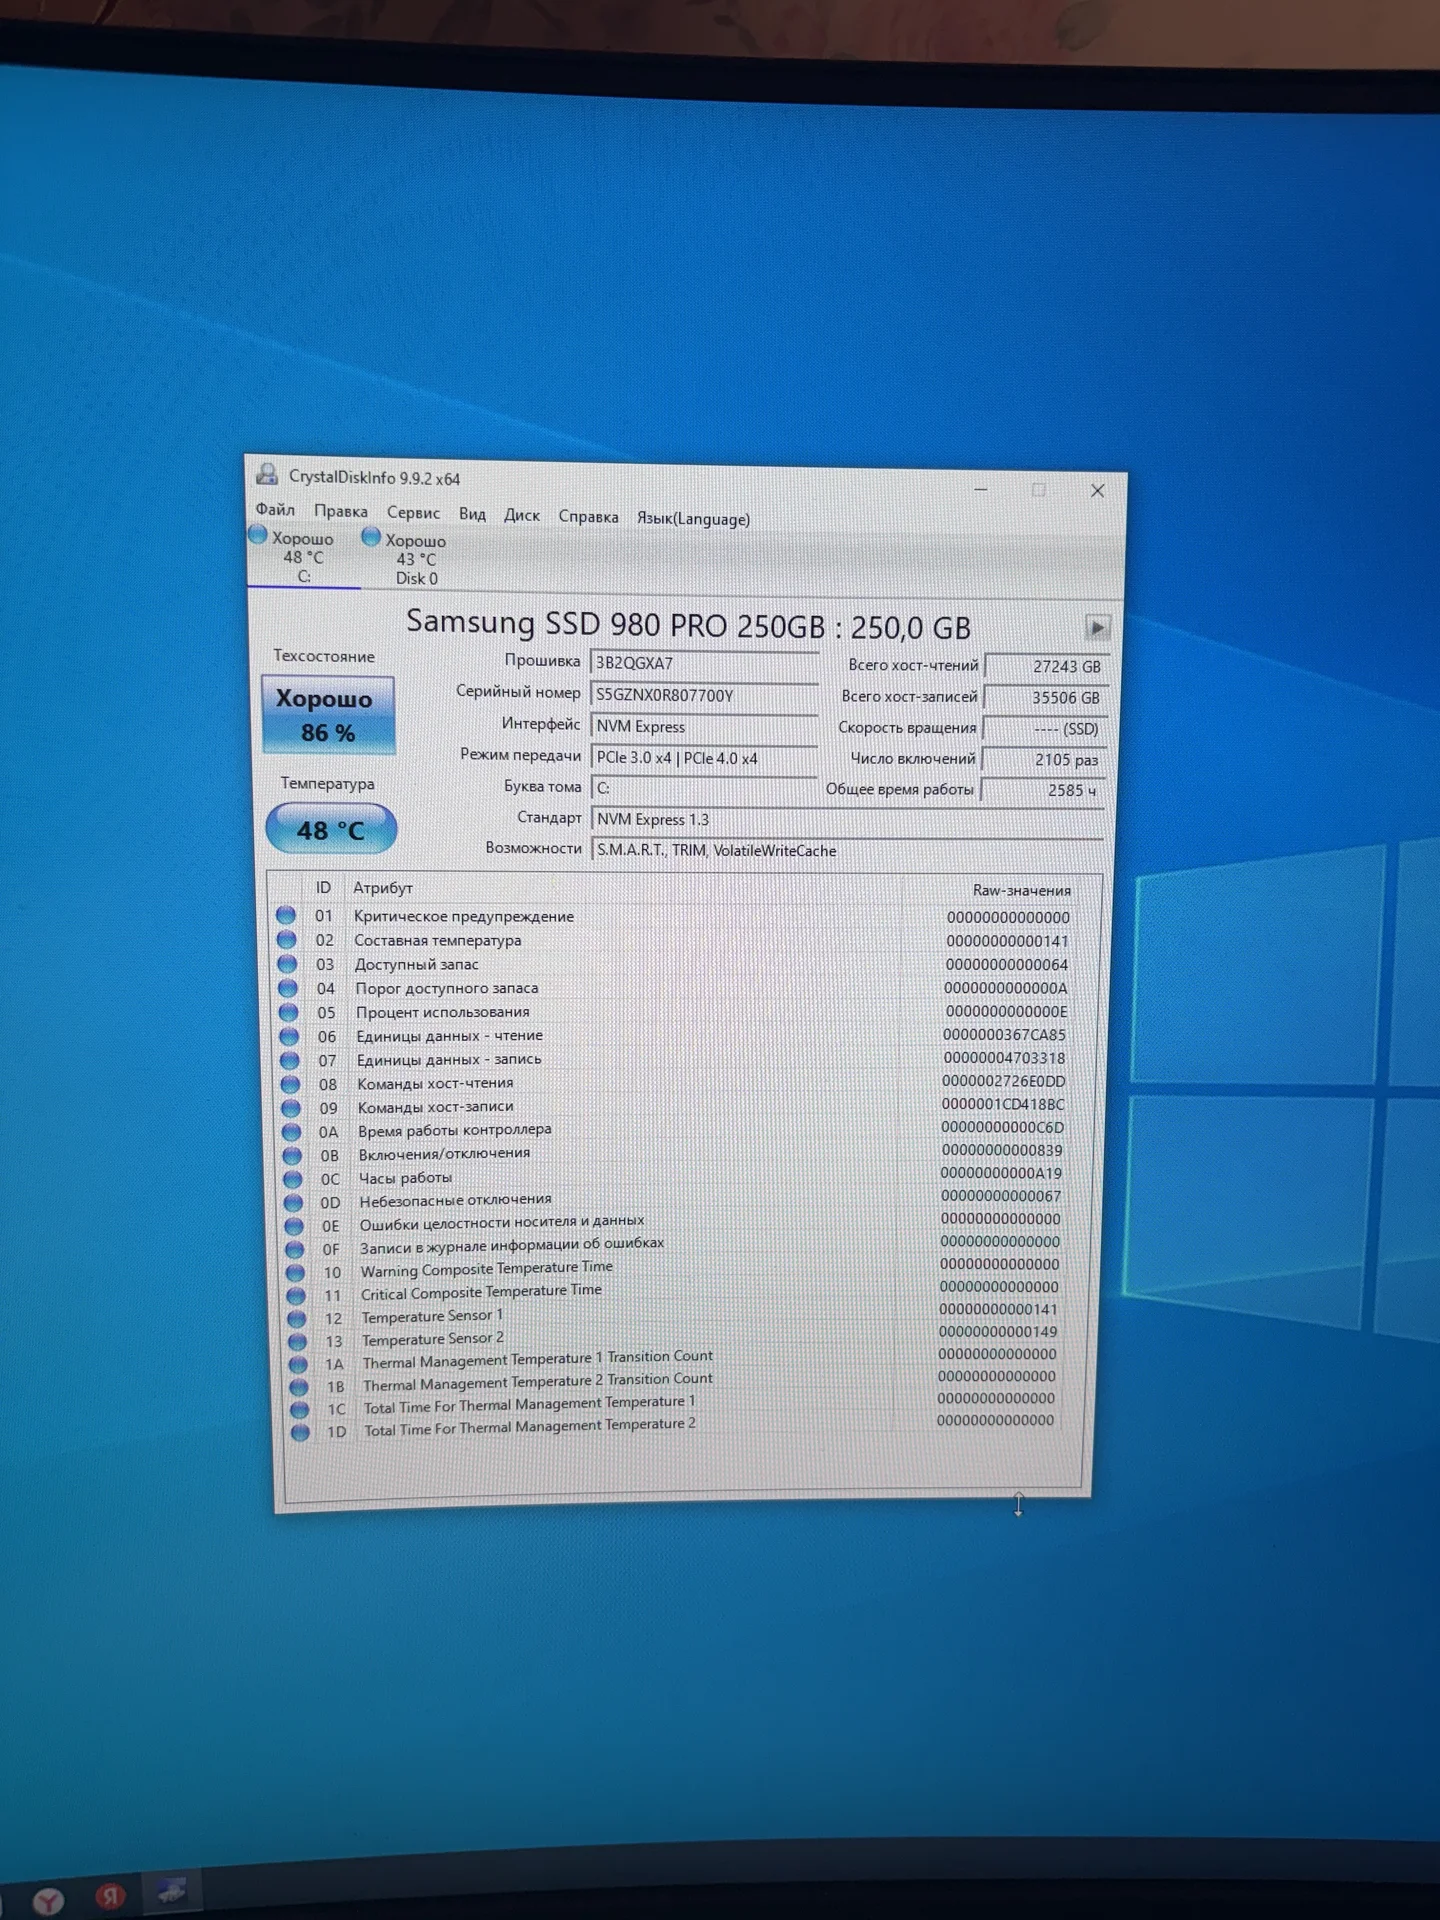Image resolution: width=1440 pixels, height=1920 pixels.
Task: Open the Справка menu
Action: click(x=588, y=516)
